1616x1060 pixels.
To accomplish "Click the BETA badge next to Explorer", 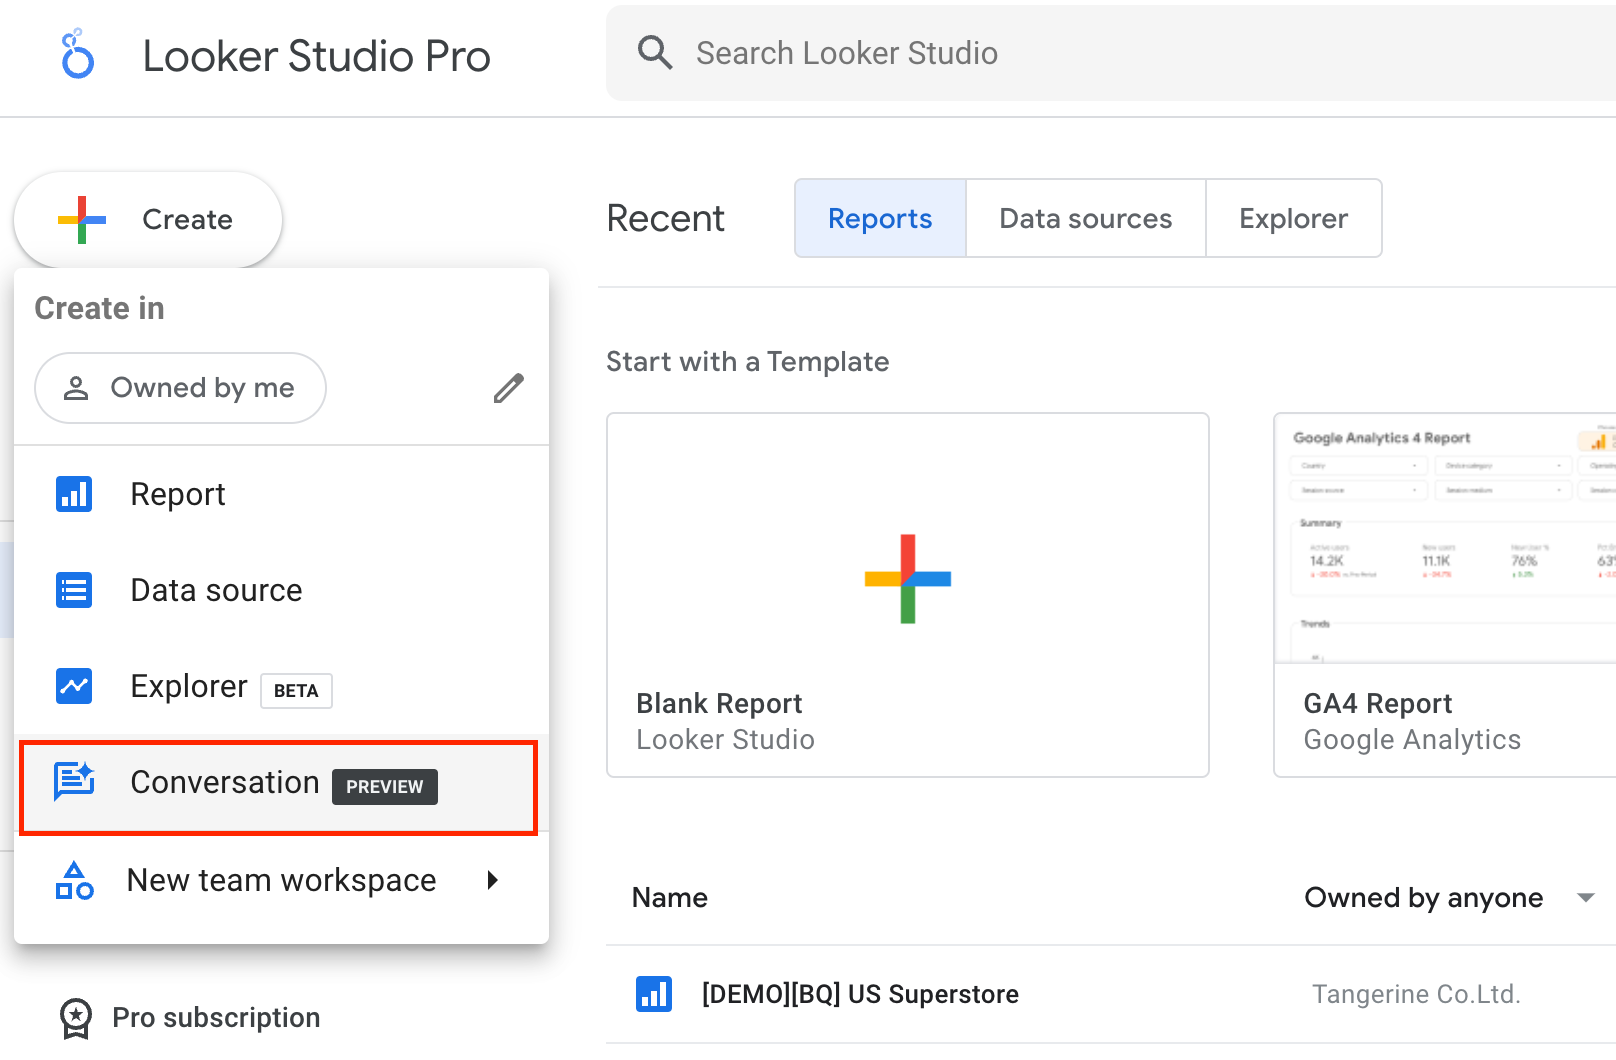I will coord(296,691).
